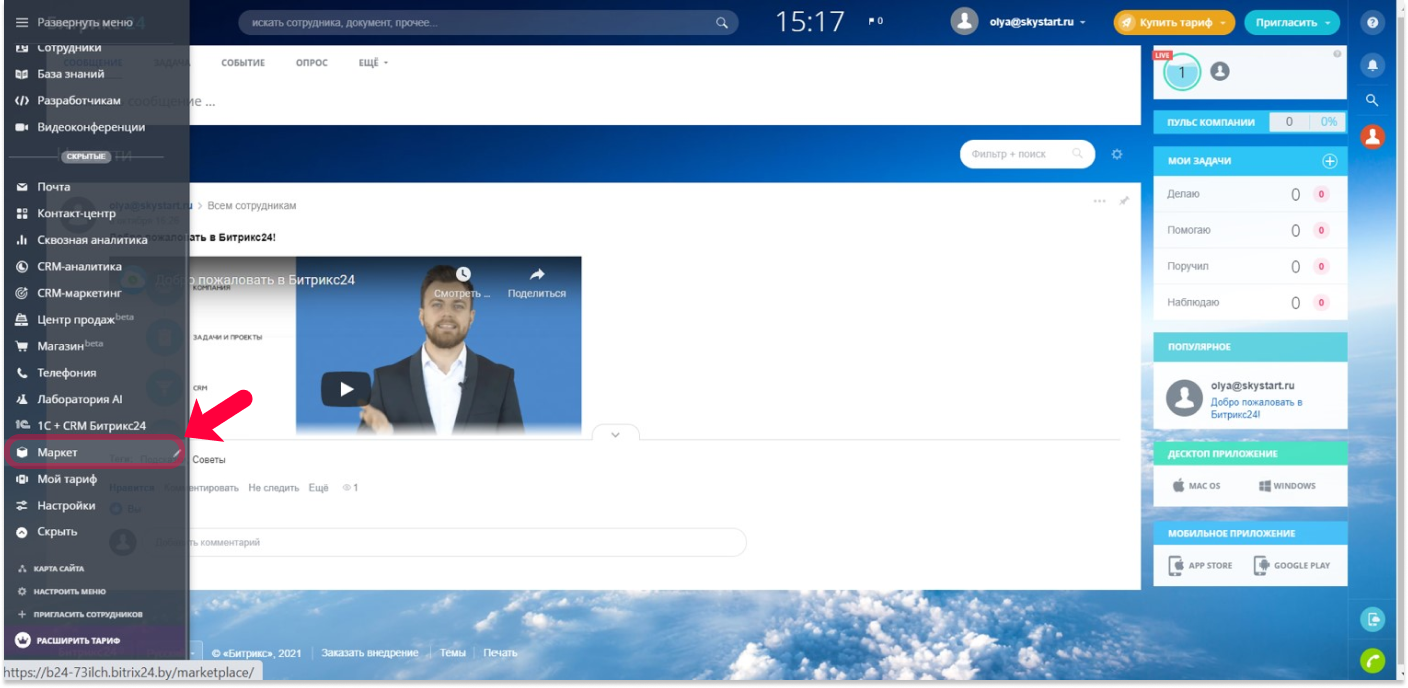Click the Контакт-центр sidebar icon
The image size is (1408, 688).
pos(22,213)
